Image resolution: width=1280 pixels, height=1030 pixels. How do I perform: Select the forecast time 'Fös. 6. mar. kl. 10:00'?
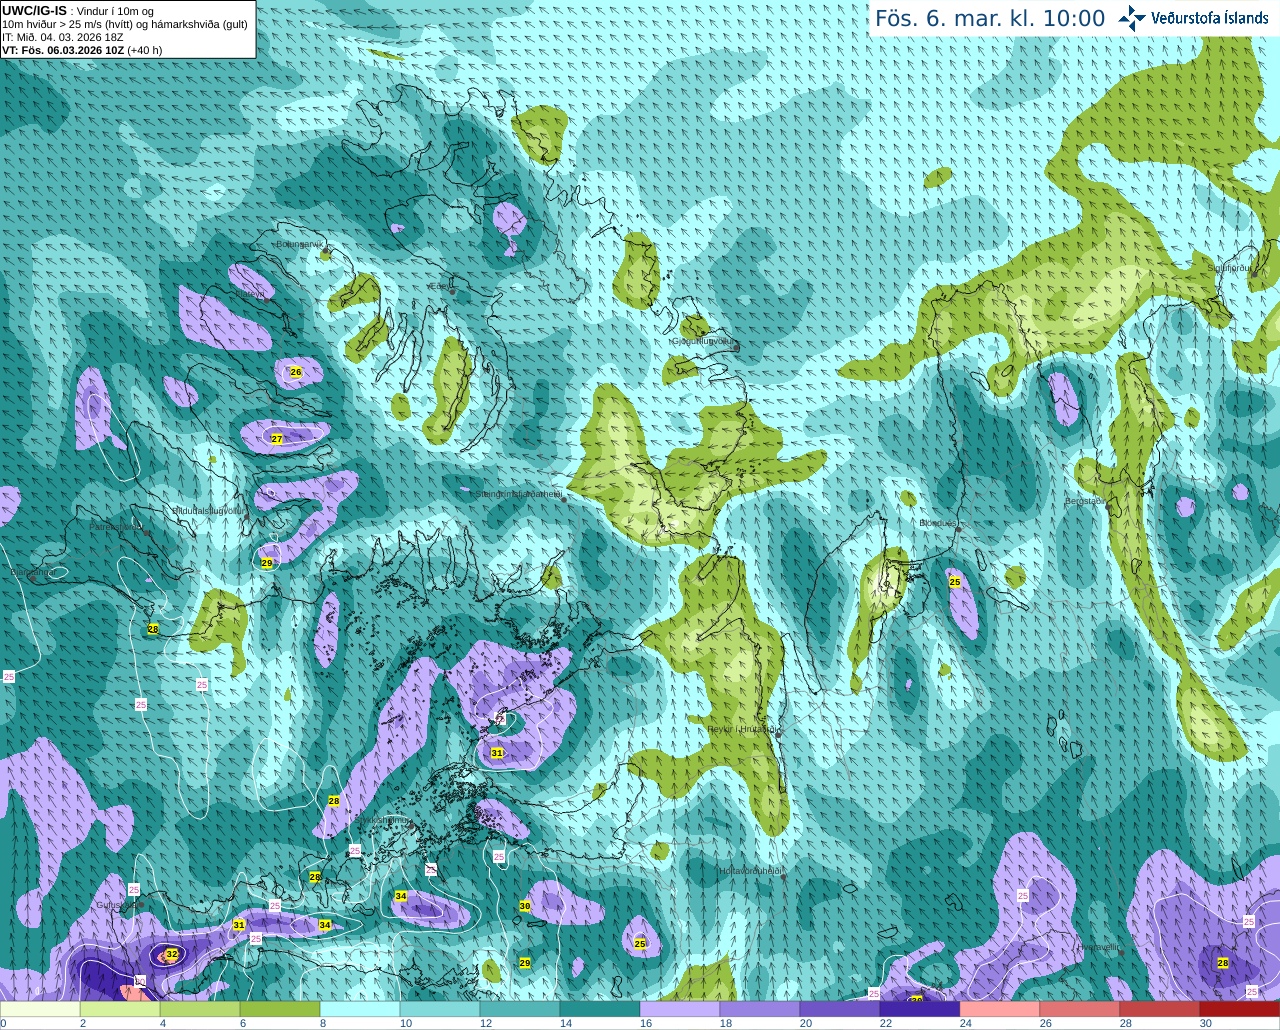pyautogui.click(x=990, y=18)
